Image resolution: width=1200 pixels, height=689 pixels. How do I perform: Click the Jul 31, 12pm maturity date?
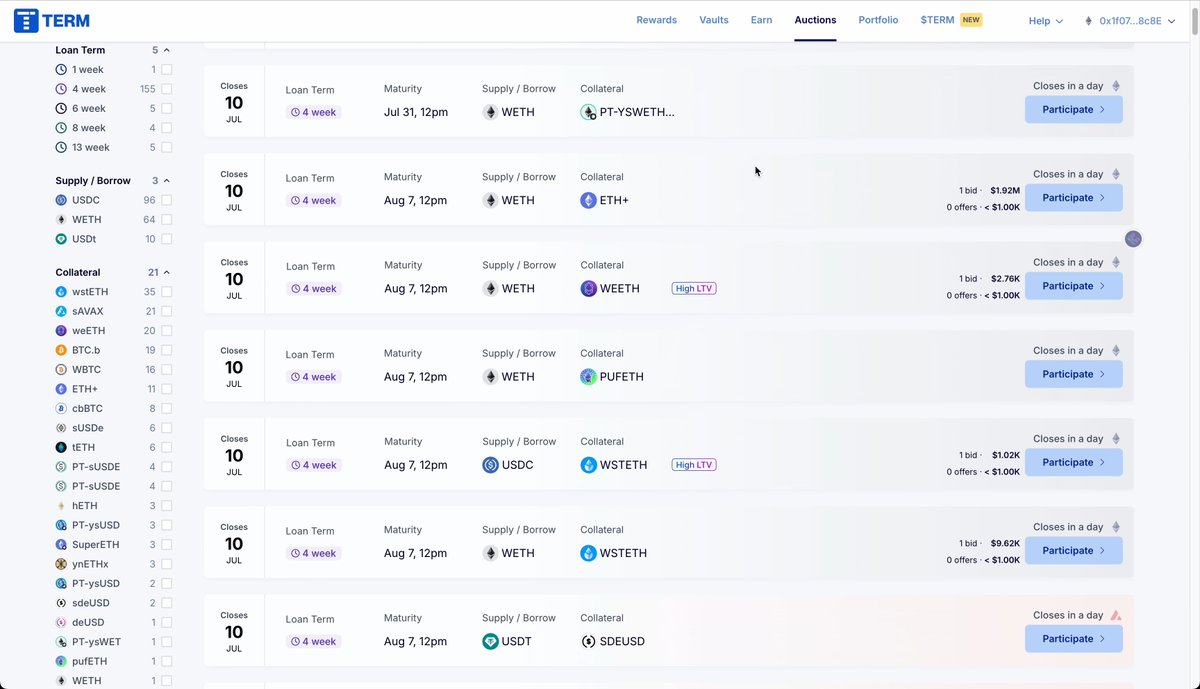[417, 112]
